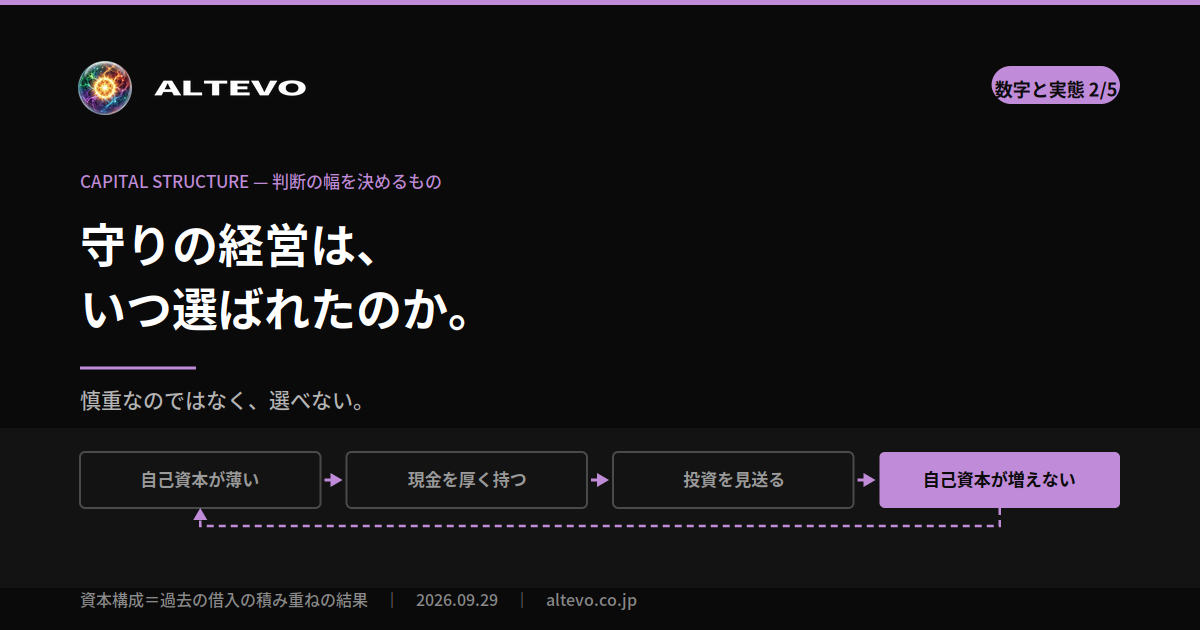This screenshot has width=1200, height=630.
Task: Open the altevo.co.jp link
Action: coord(591,600)
